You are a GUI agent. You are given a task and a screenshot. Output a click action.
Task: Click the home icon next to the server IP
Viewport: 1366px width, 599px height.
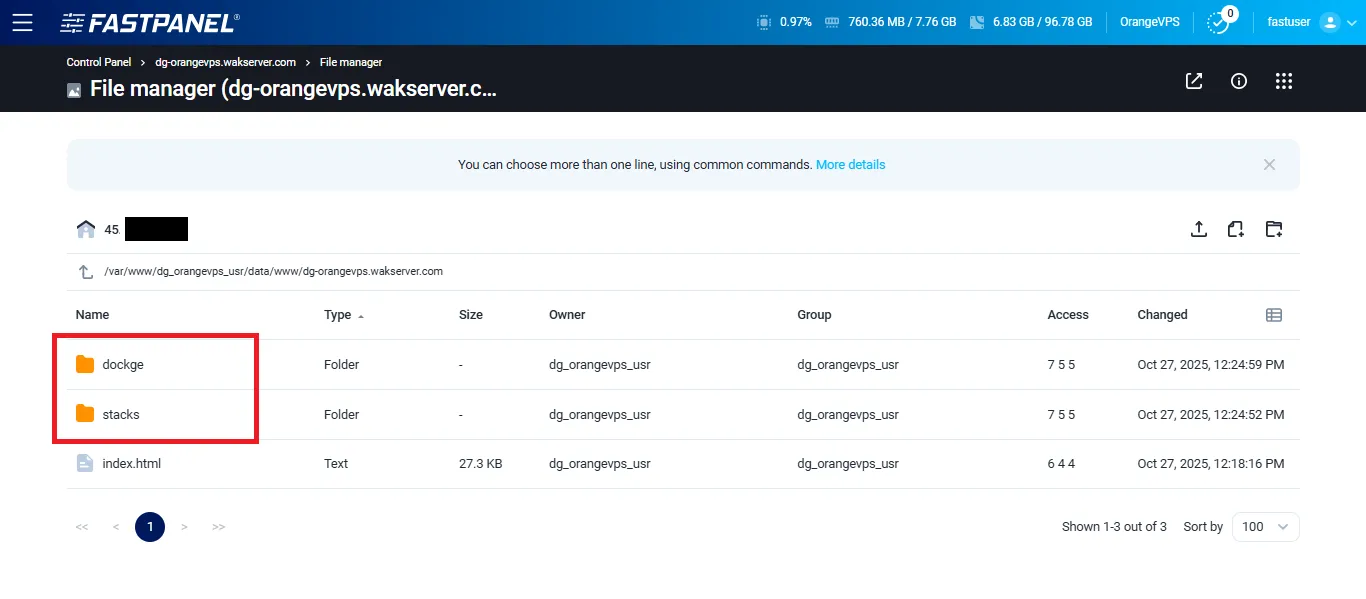tap(86, 228)
